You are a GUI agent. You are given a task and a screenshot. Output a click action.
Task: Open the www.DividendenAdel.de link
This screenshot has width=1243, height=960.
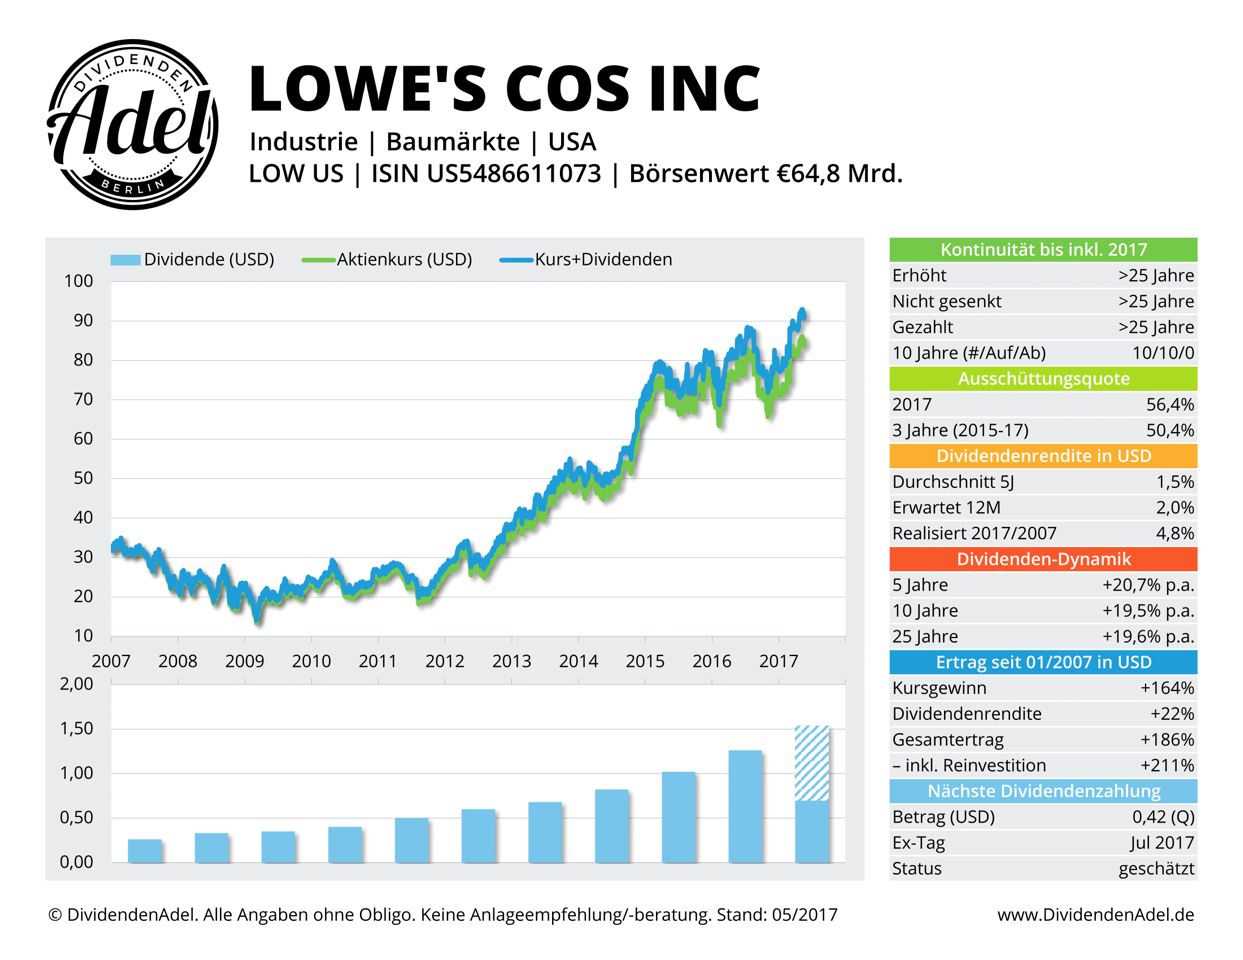coord(1096,914)
